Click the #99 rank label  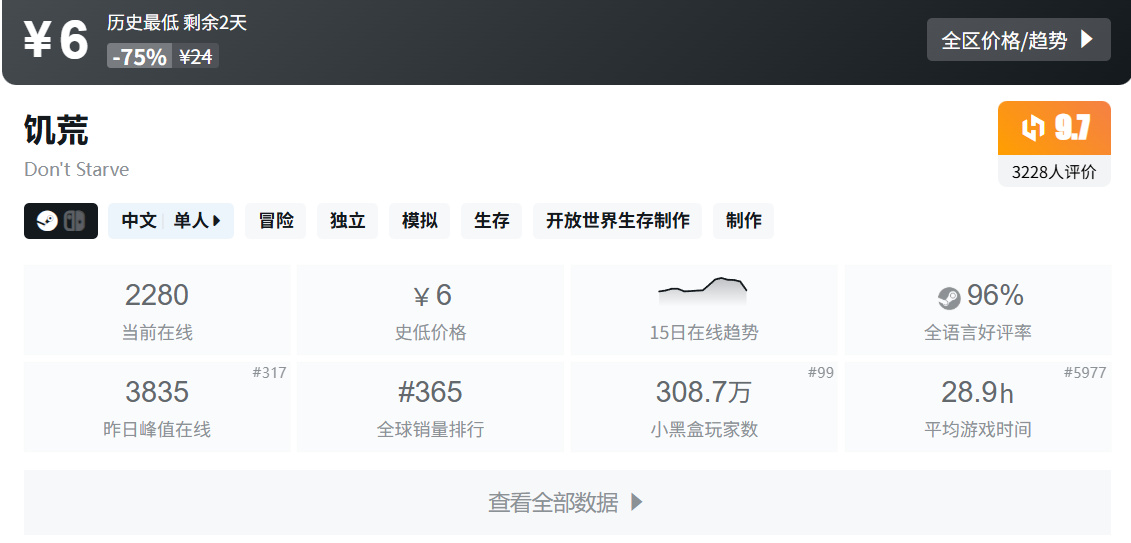tap(821, 373)
